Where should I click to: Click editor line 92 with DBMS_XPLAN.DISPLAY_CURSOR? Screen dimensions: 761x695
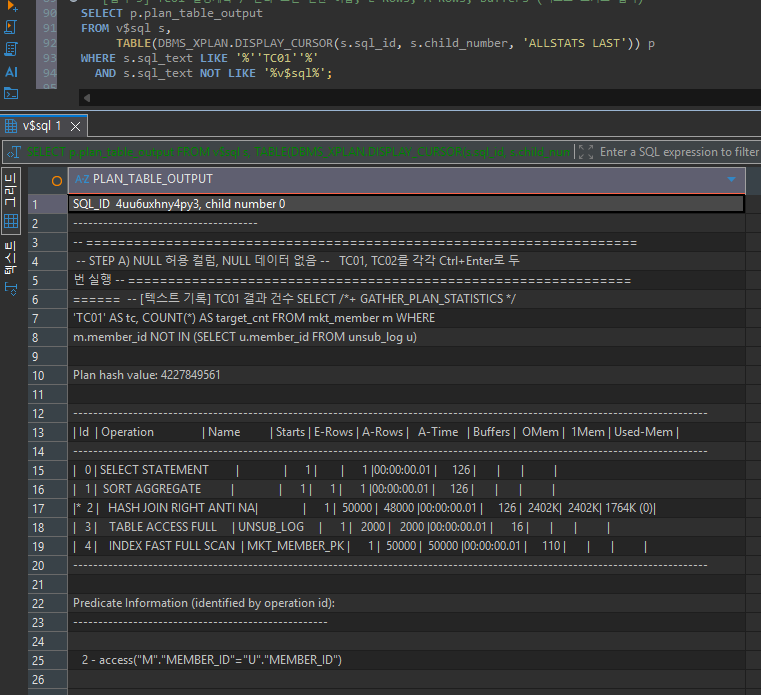[385, 43]
